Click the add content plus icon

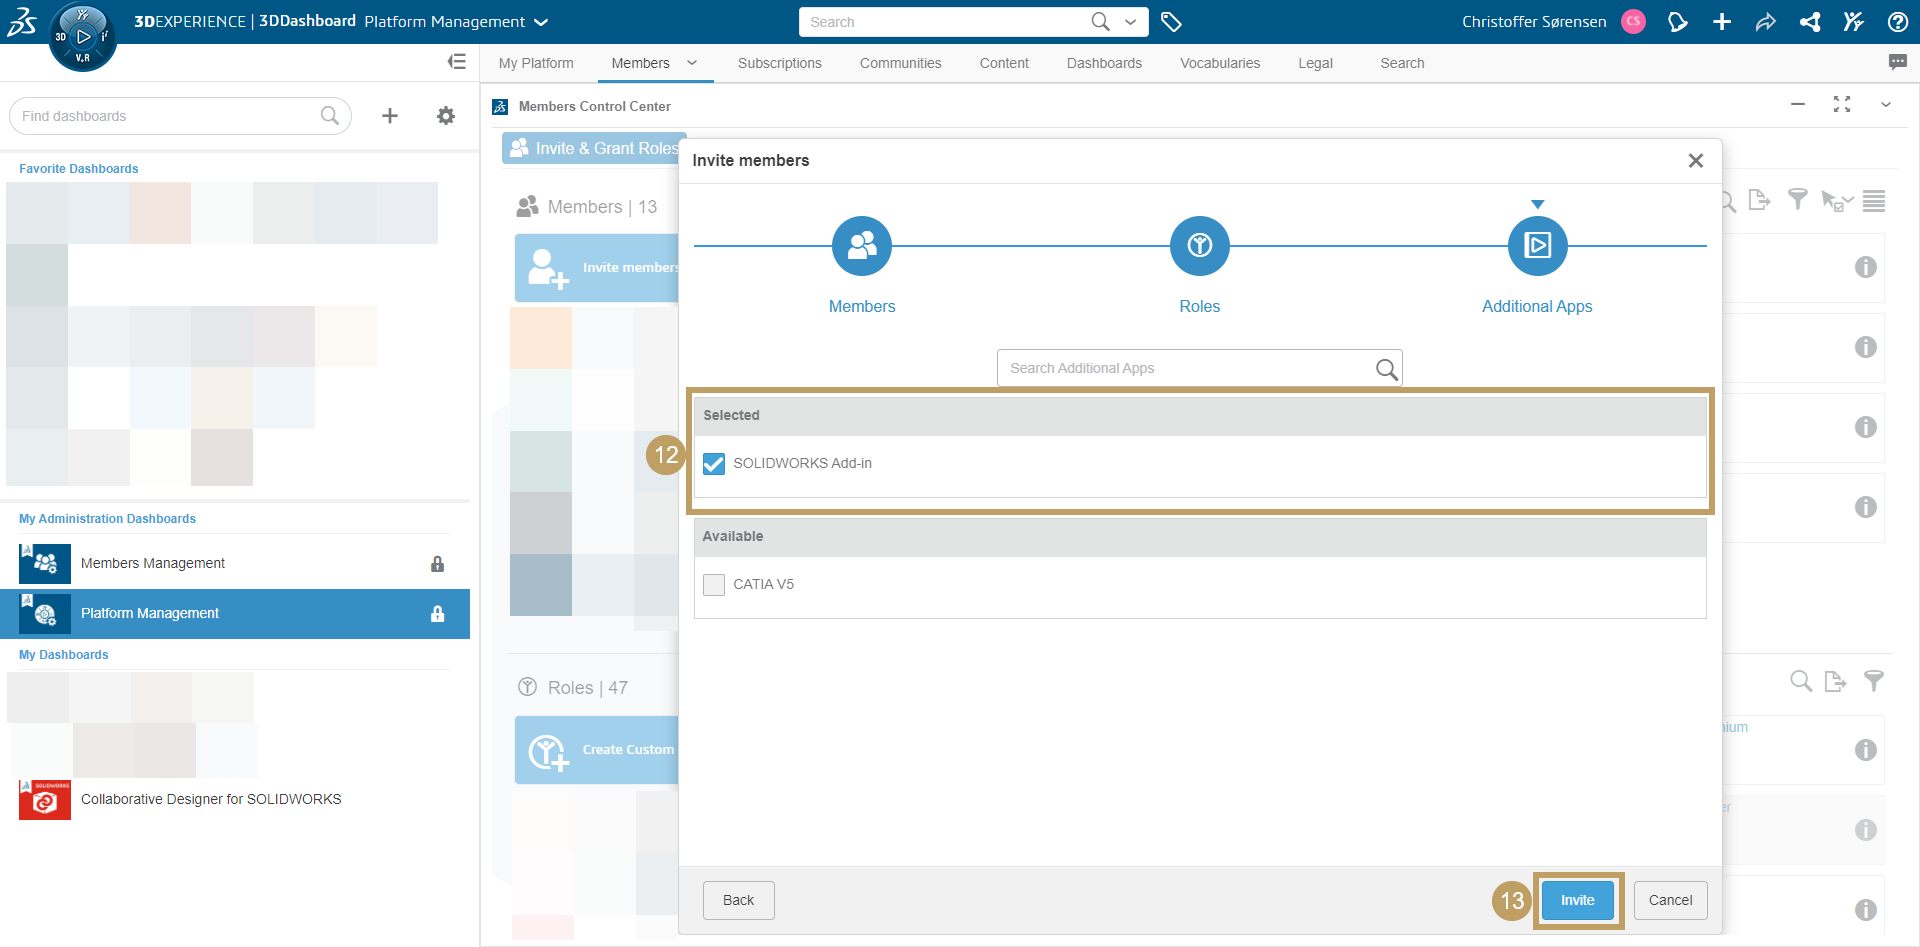point(1722,21)
